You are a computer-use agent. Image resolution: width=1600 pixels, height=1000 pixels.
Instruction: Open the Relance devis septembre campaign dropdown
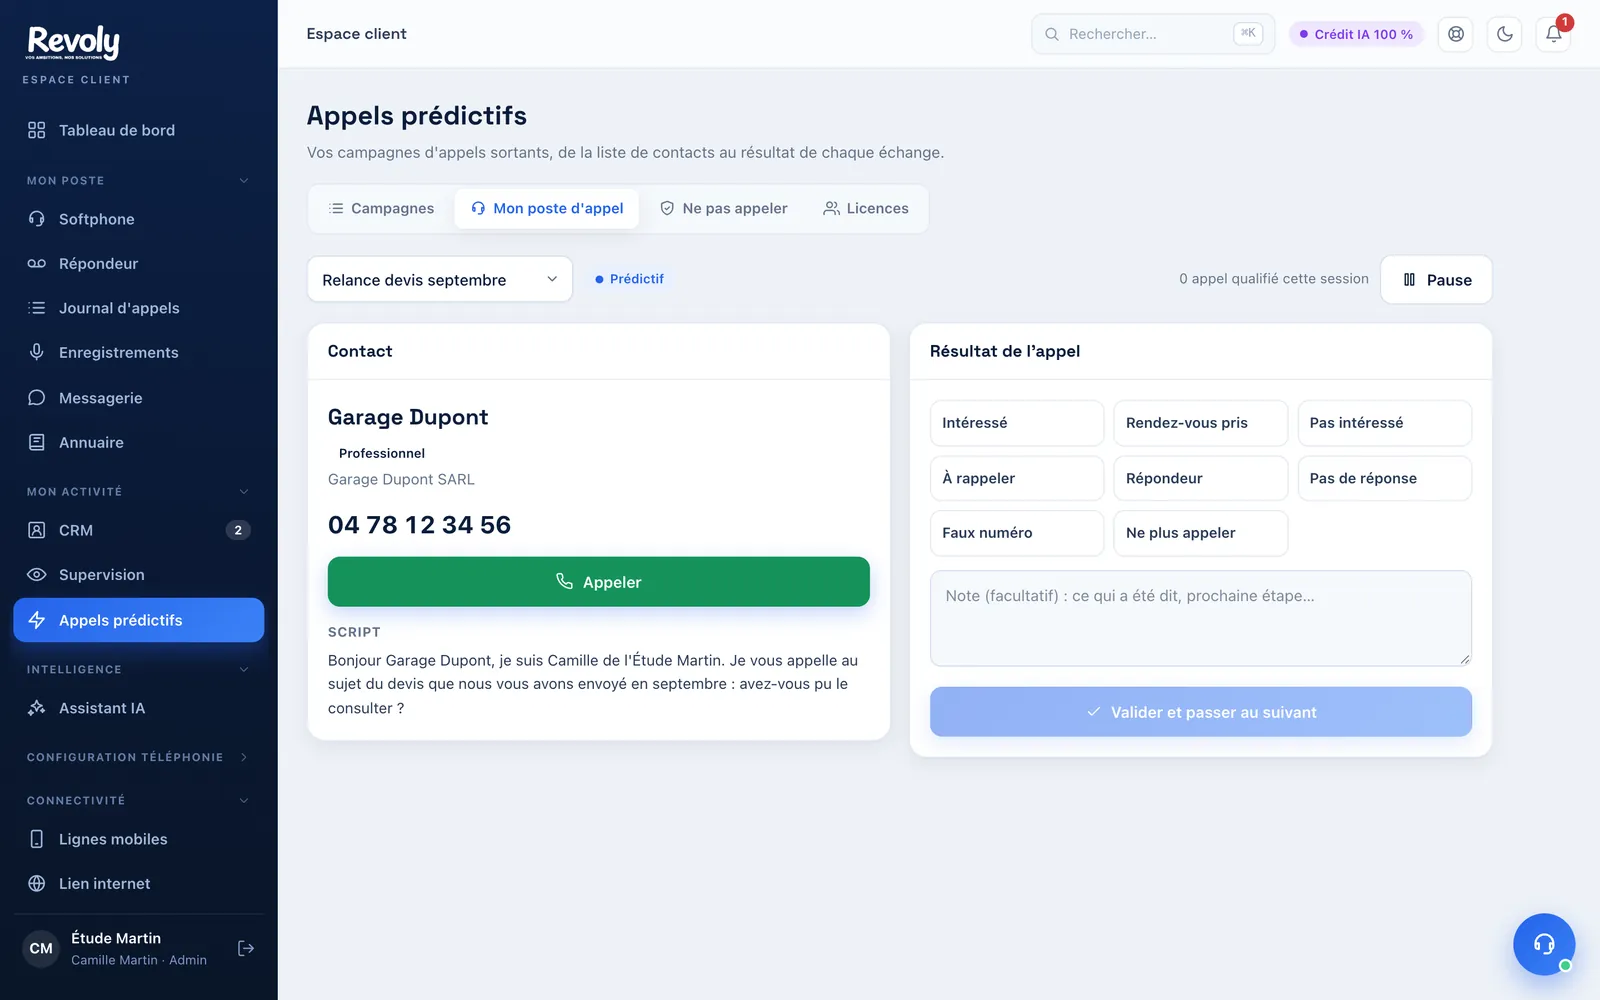[440, 280]
